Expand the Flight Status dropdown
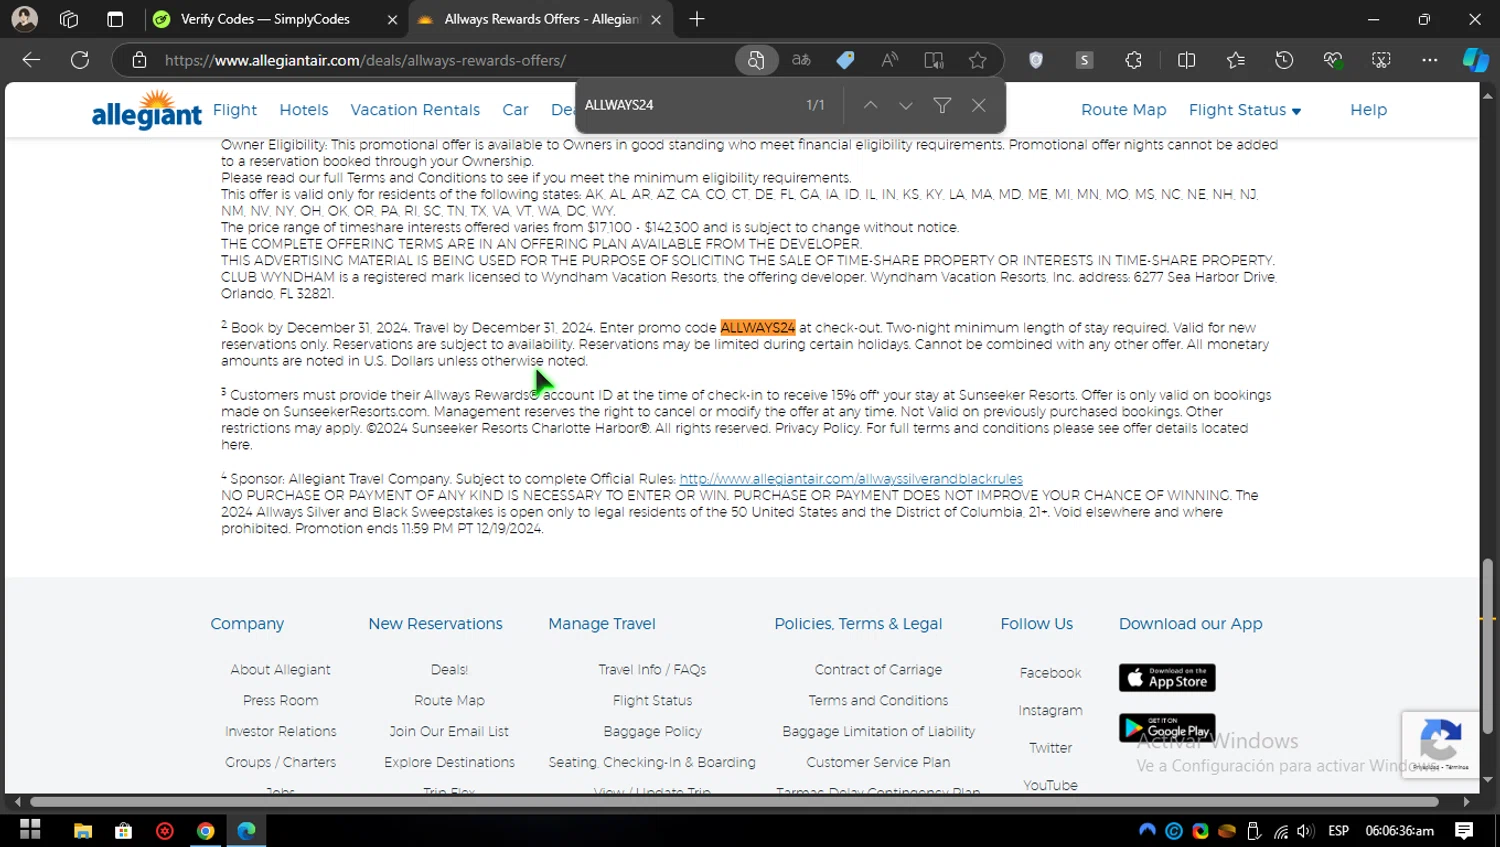Image resolution: width=1500 pixels, height=847 pixels. point(1245,110)
